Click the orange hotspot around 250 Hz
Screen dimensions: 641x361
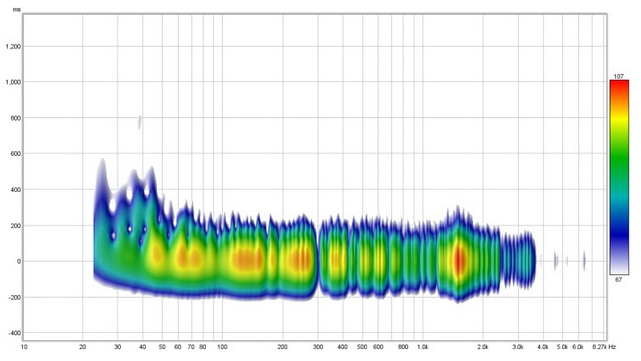click(302, 260)
